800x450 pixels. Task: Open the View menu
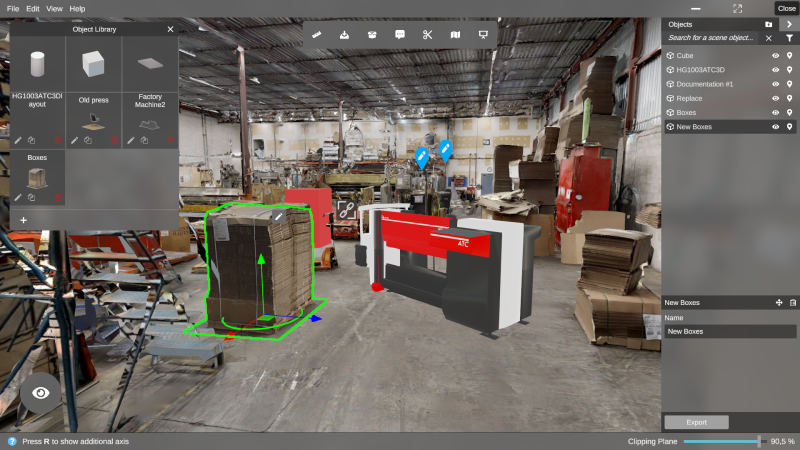pos(54,9)
